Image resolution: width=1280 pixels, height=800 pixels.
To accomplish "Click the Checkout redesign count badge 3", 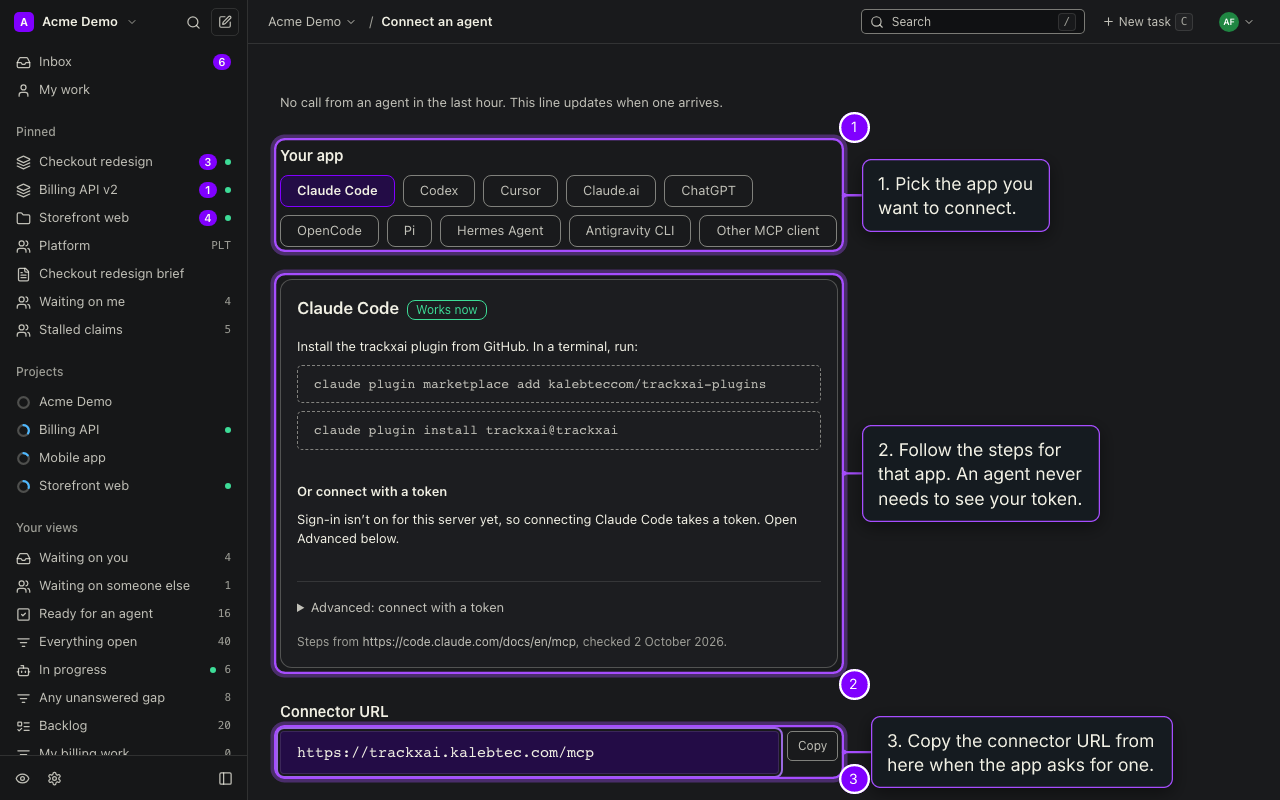I will point(208,162).
